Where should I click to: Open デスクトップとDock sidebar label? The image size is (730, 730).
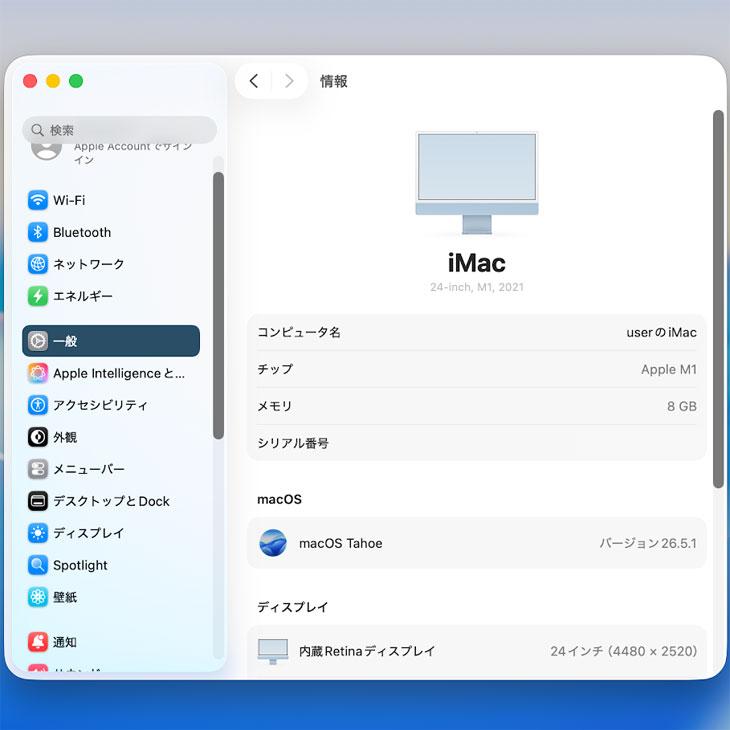click(x=111, y=501)
